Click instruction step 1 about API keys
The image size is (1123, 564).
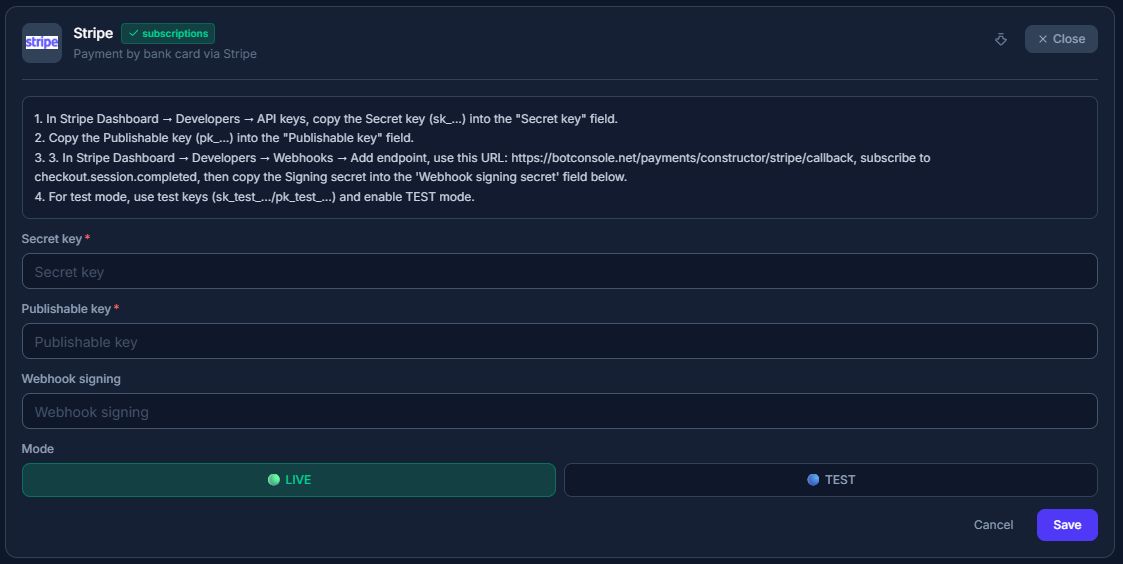click(326, 119)
